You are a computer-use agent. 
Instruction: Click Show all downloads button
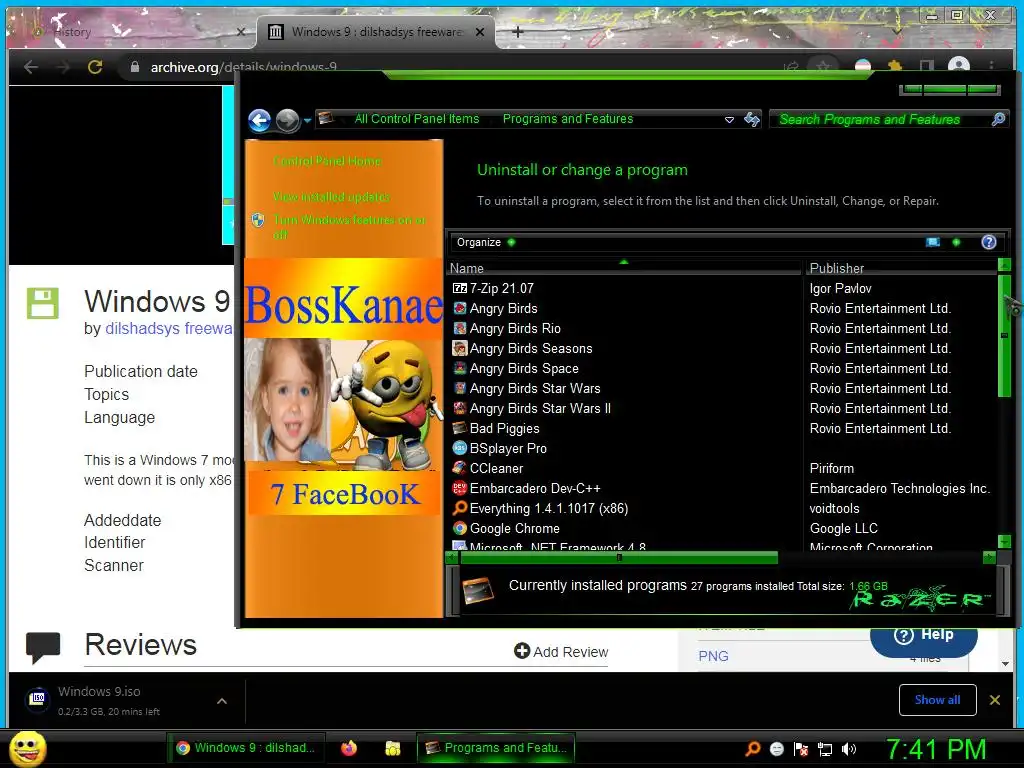pos(937,700)
